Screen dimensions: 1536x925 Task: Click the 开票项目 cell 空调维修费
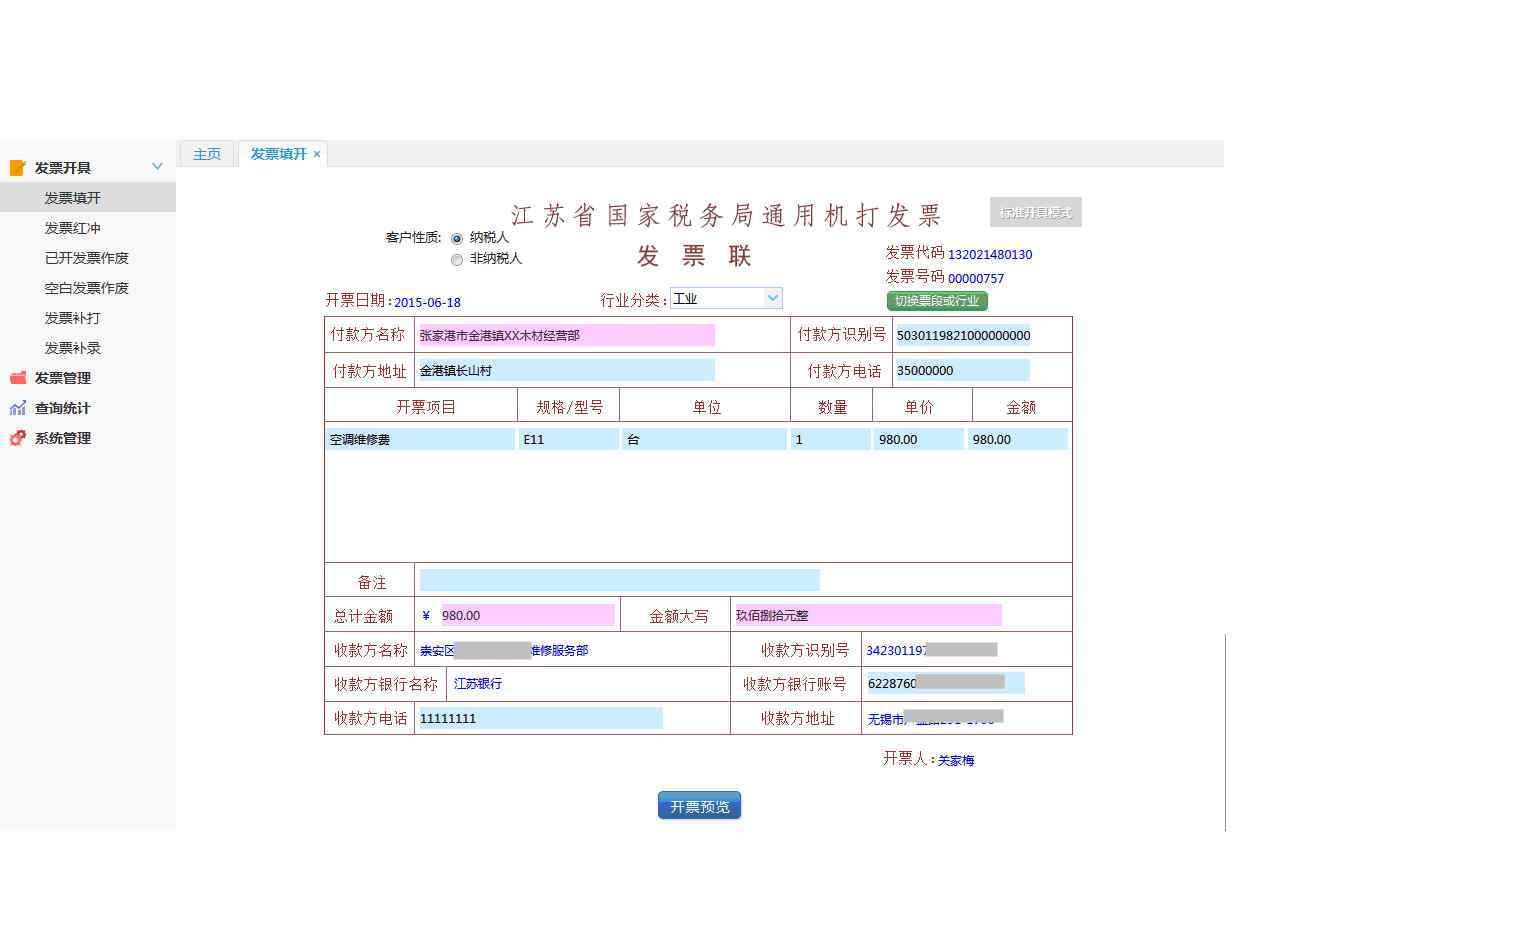[419, 439]
